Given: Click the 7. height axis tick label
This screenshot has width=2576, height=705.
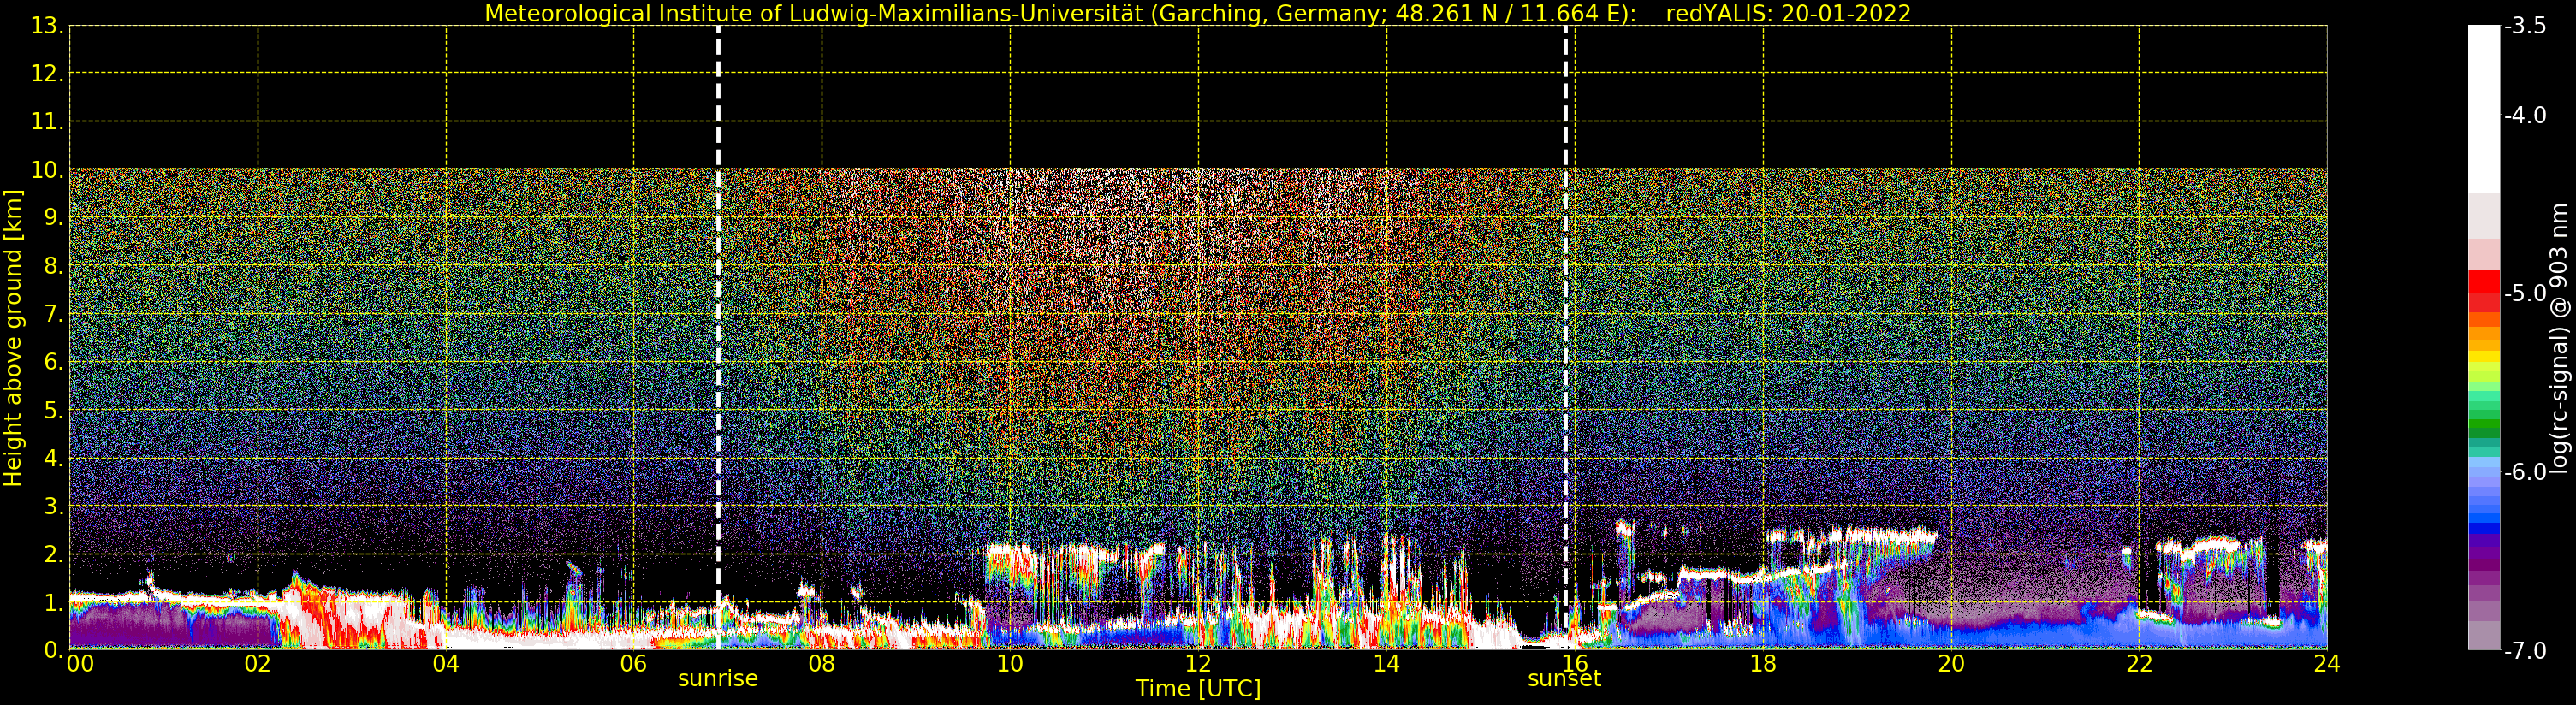Looking at the screenshot, I should [x=54, y=315].
